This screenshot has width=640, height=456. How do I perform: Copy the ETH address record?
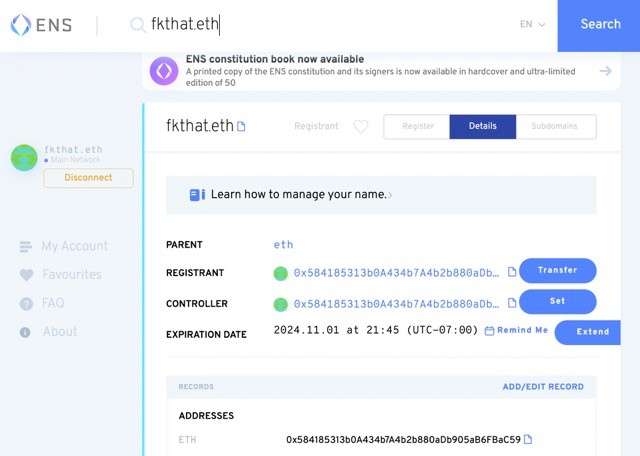[528, 439]
